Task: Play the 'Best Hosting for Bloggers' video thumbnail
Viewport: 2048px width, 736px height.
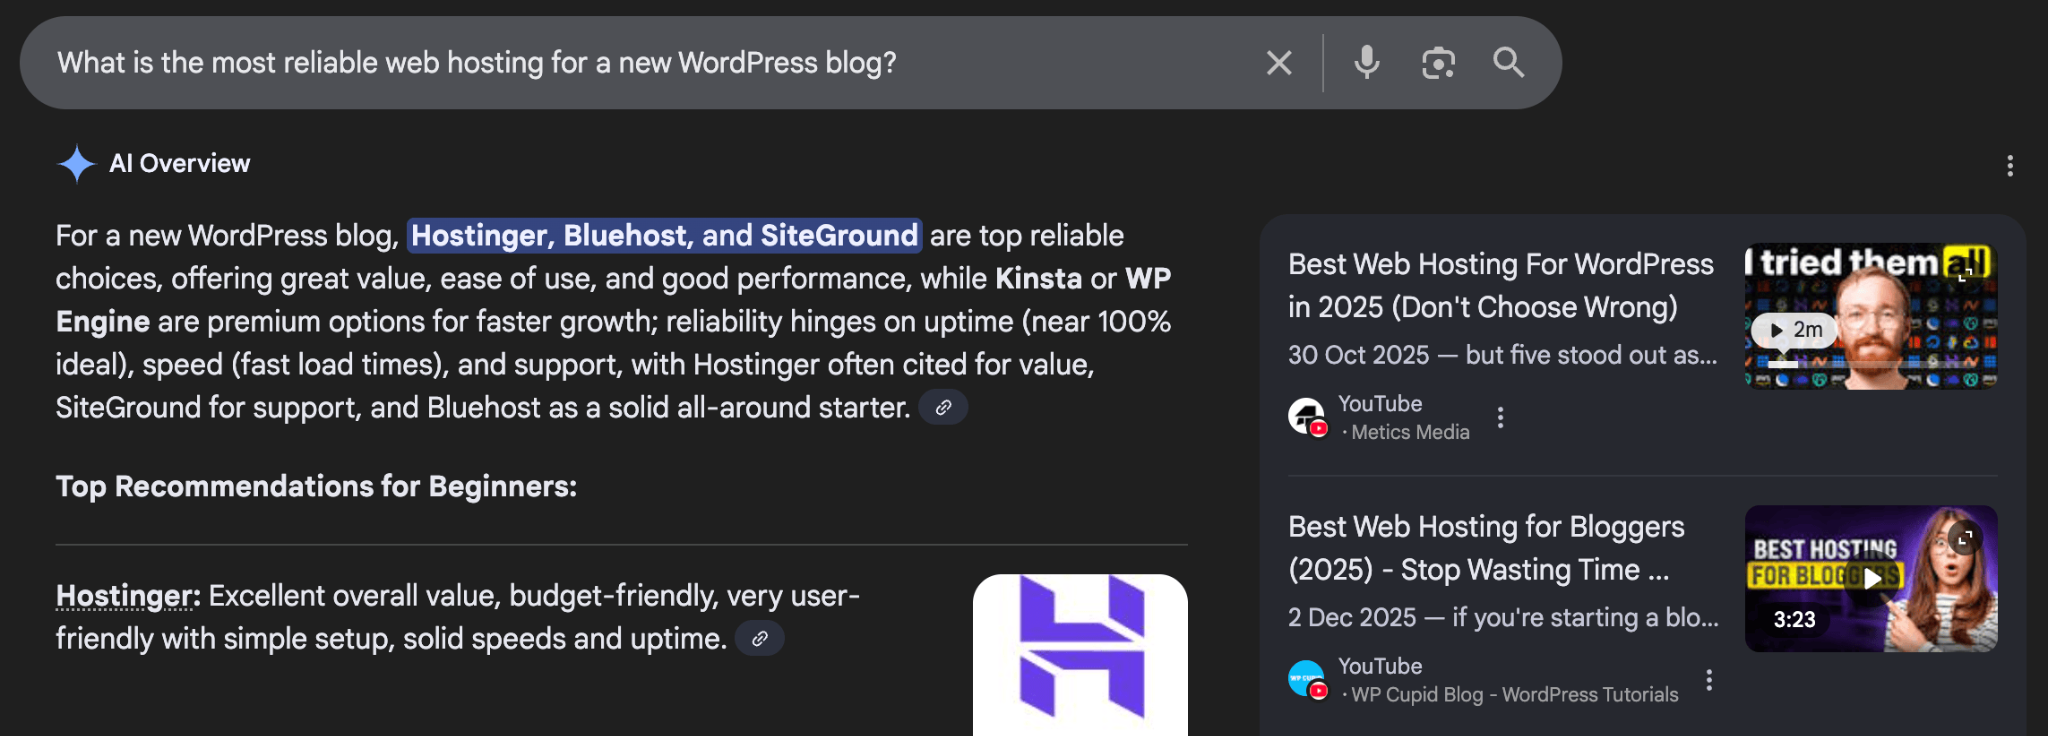Action: click(x=1871, y=579)
